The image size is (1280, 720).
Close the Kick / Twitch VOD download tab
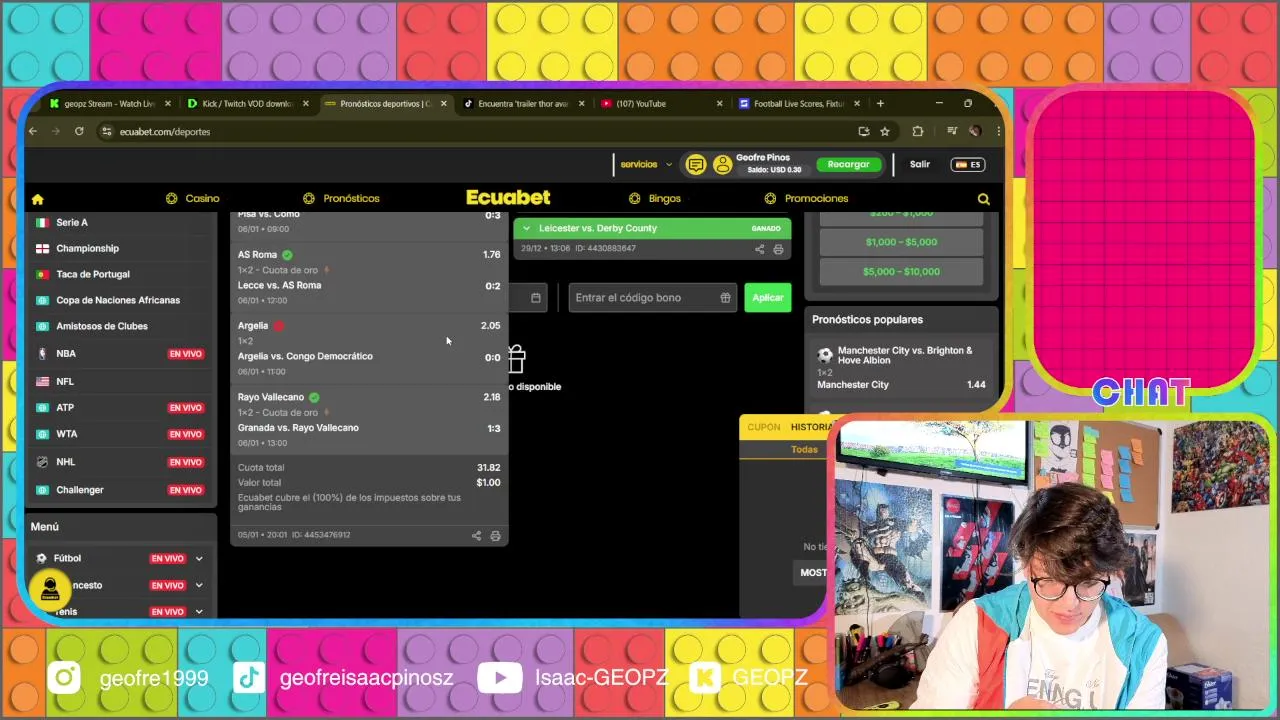(x=306, y=103)
